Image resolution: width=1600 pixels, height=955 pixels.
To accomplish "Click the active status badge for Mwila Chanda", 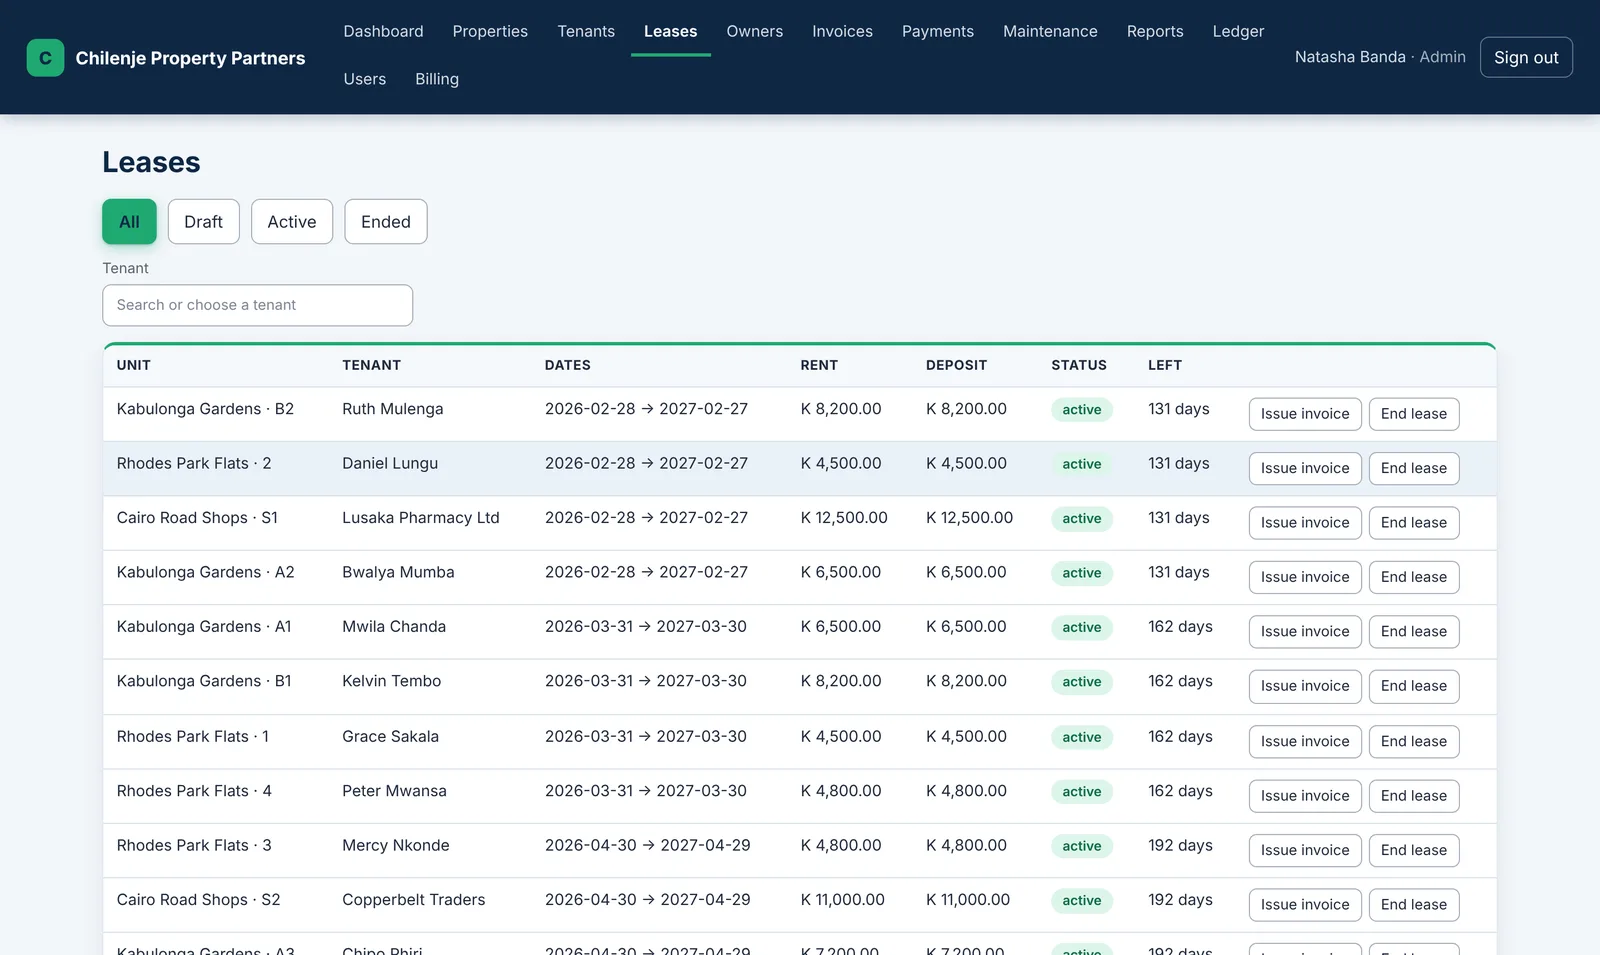I will [x=1082, y=628].
